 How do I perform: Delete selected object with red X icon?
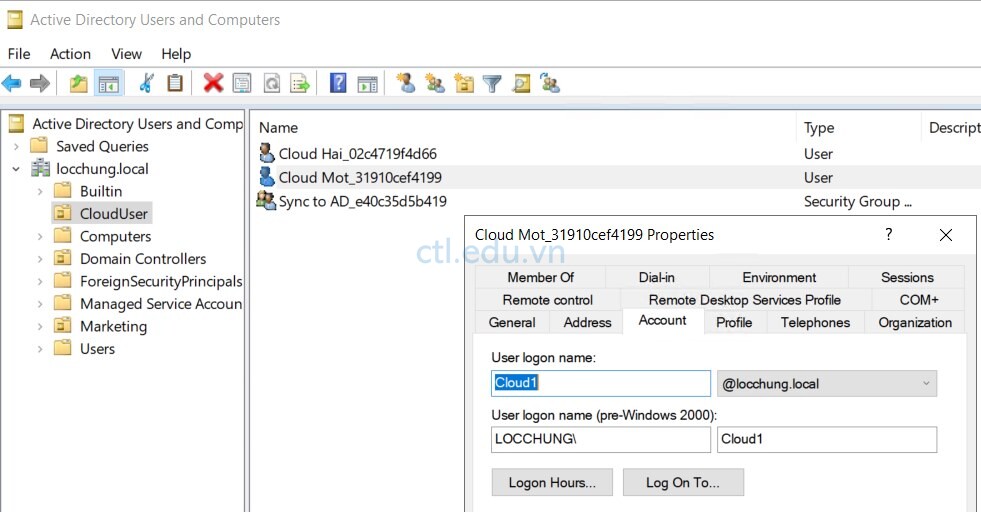coord(213,83)
